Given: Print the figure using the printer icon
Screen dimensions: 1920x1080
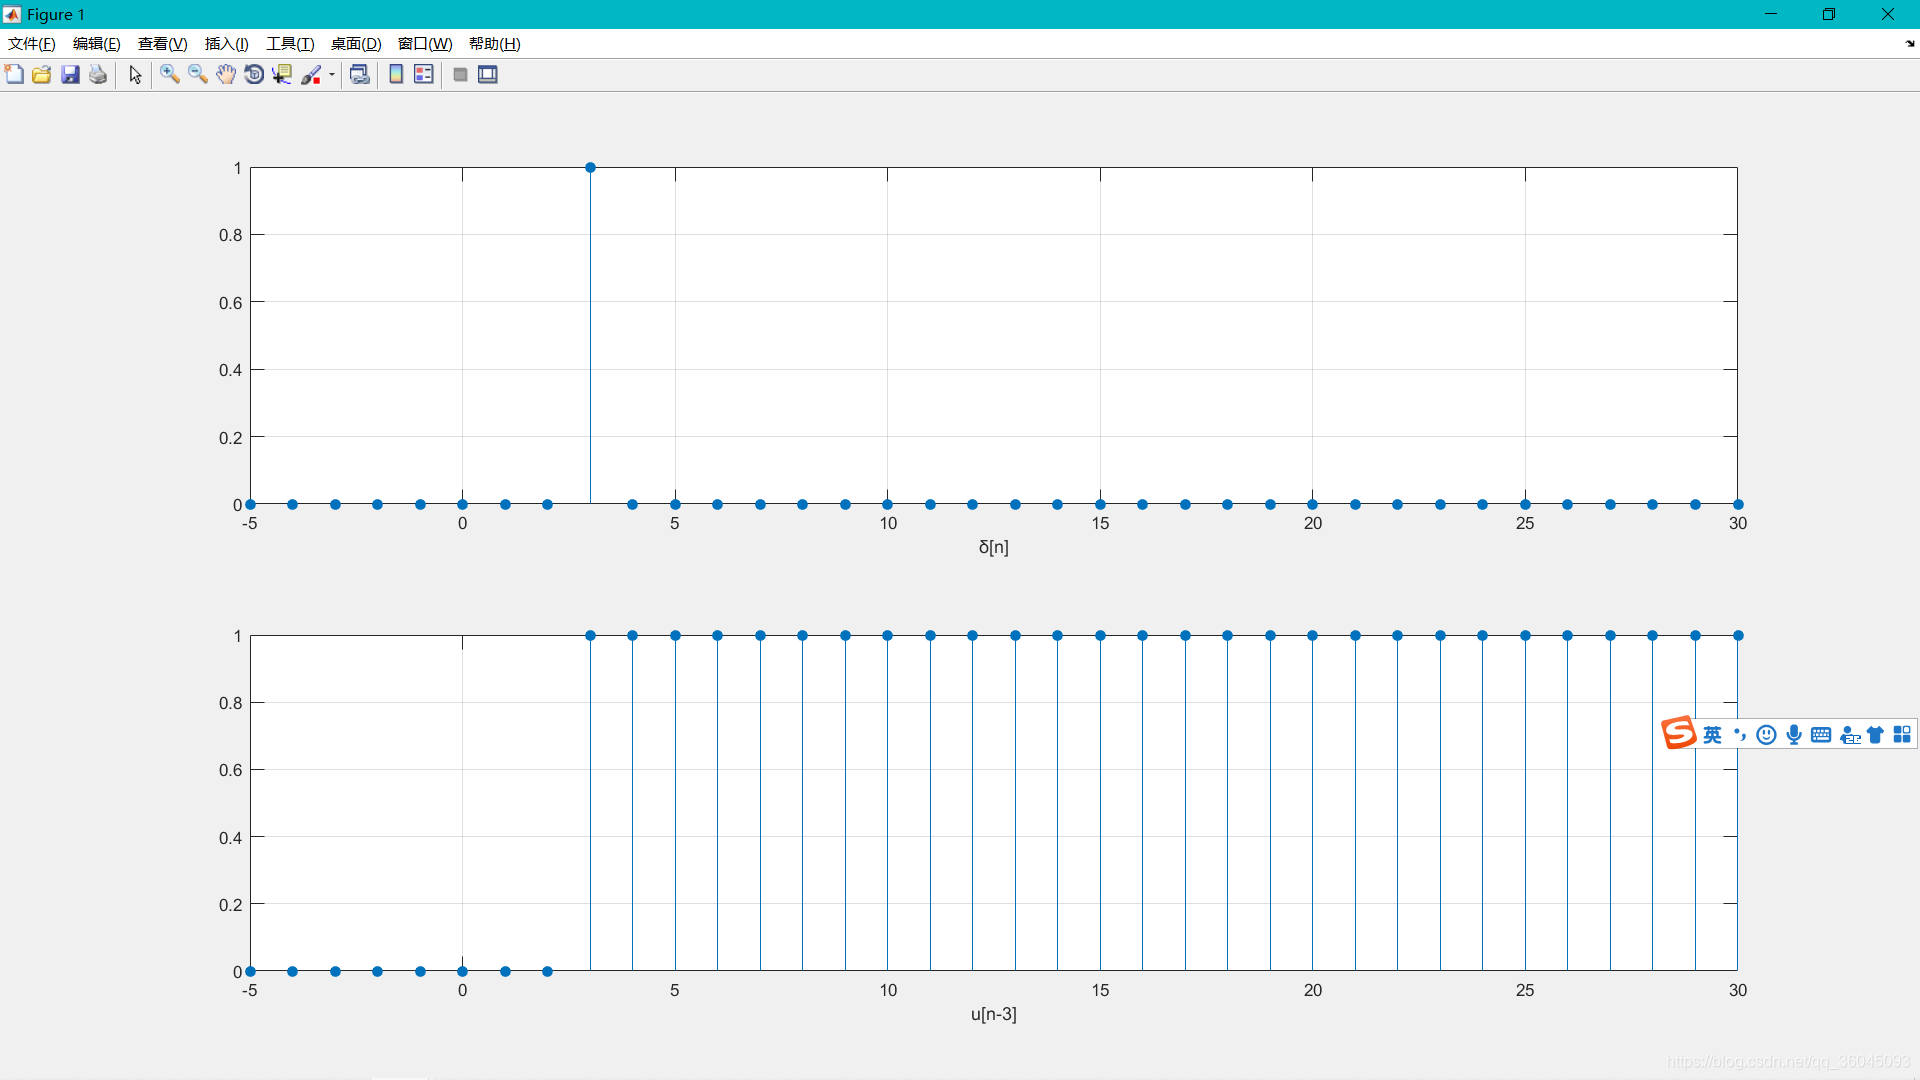Looking at the screenshot, I should 98,75.
